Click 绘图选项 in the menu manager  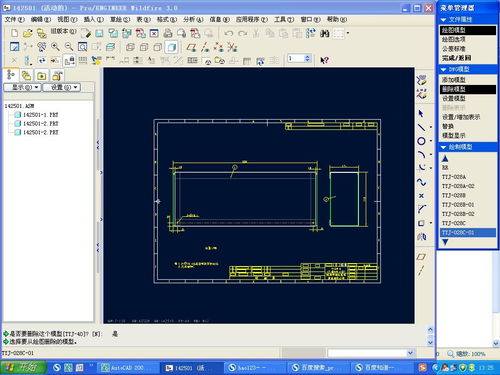(453, 39)
